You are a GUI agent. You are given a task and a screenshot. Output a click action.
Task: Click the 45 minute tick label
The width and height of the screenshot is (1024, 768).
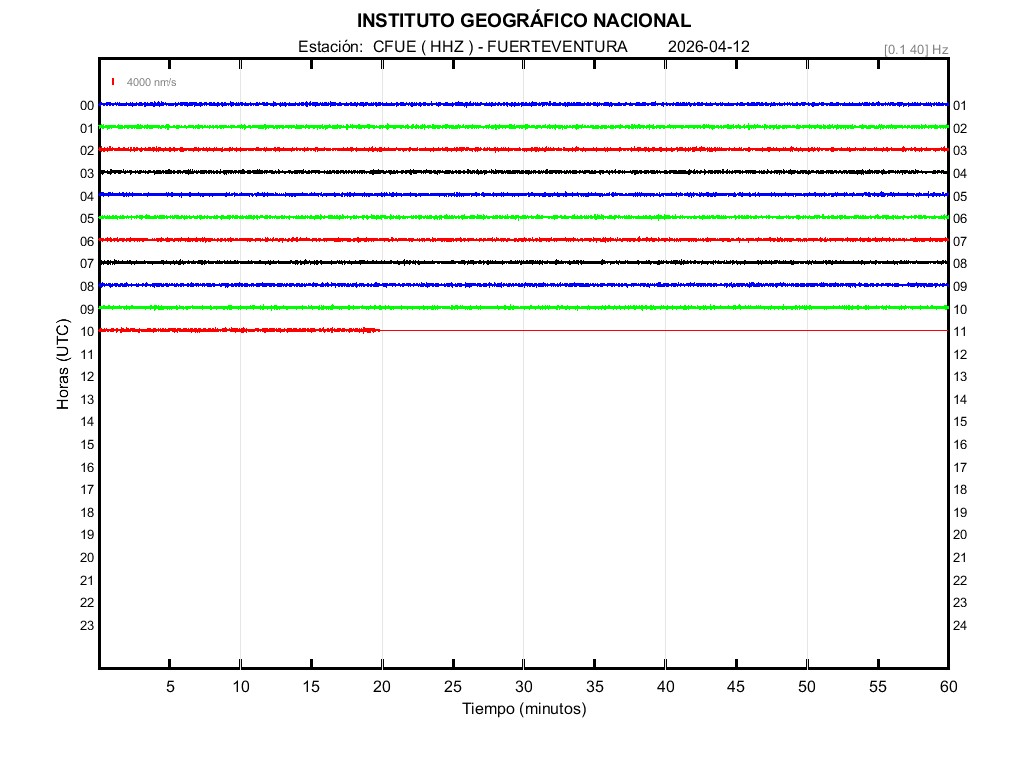coord(735,686)
